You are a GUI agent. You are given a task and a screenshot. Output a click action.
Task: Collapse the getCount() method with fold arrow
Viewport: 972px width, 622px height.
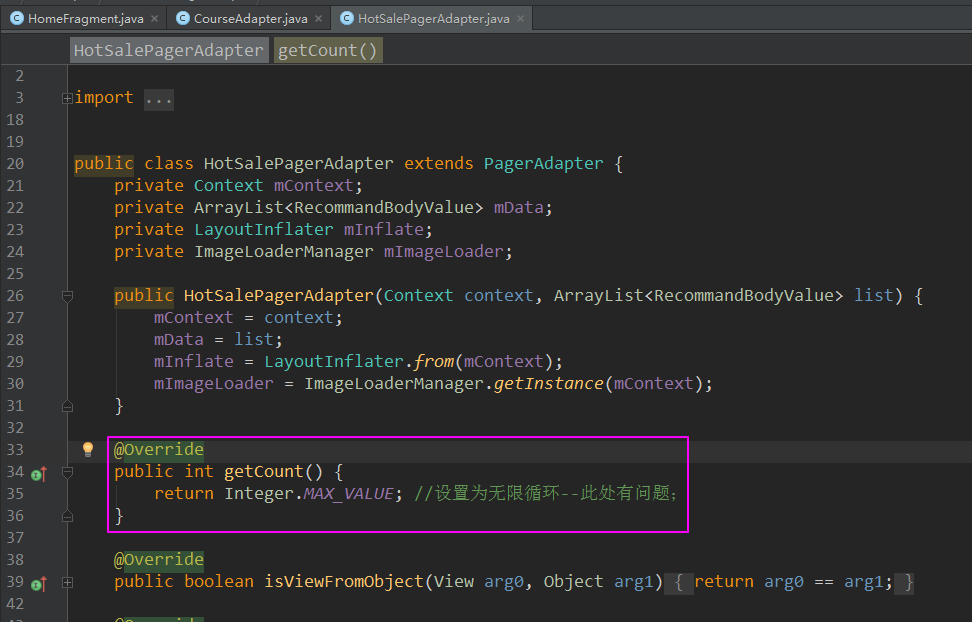point(66,472)
